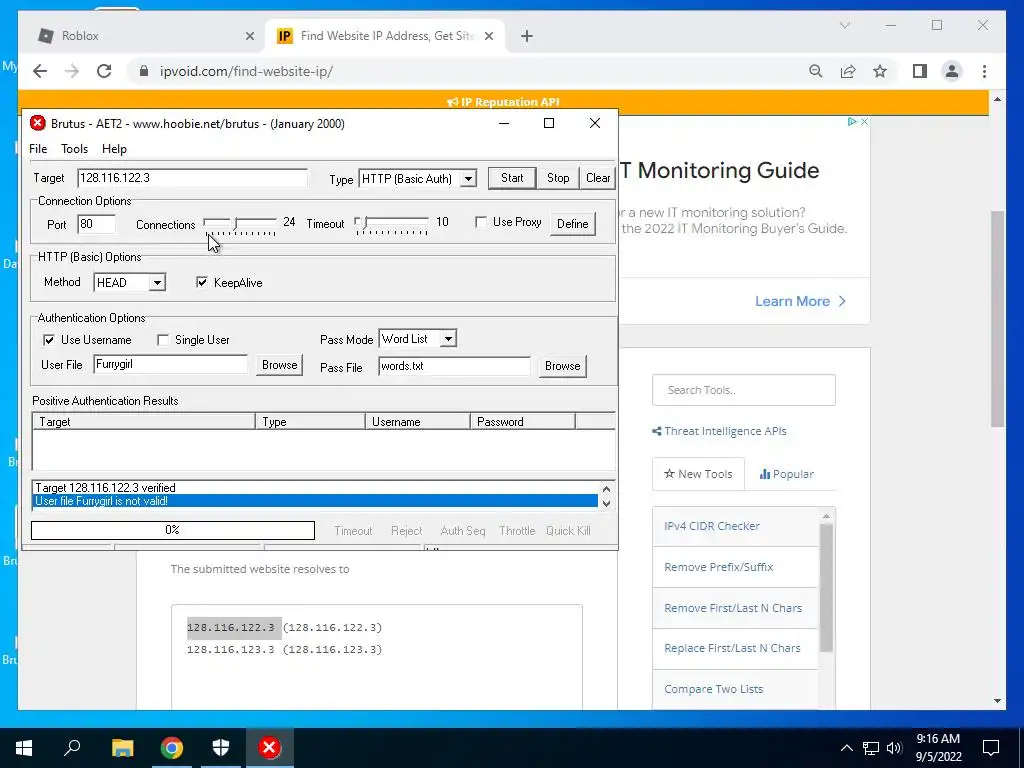Click the Define proxy button
This screenshot has width=1024, height=768.
pyautogui.click(x=573, y=223)
